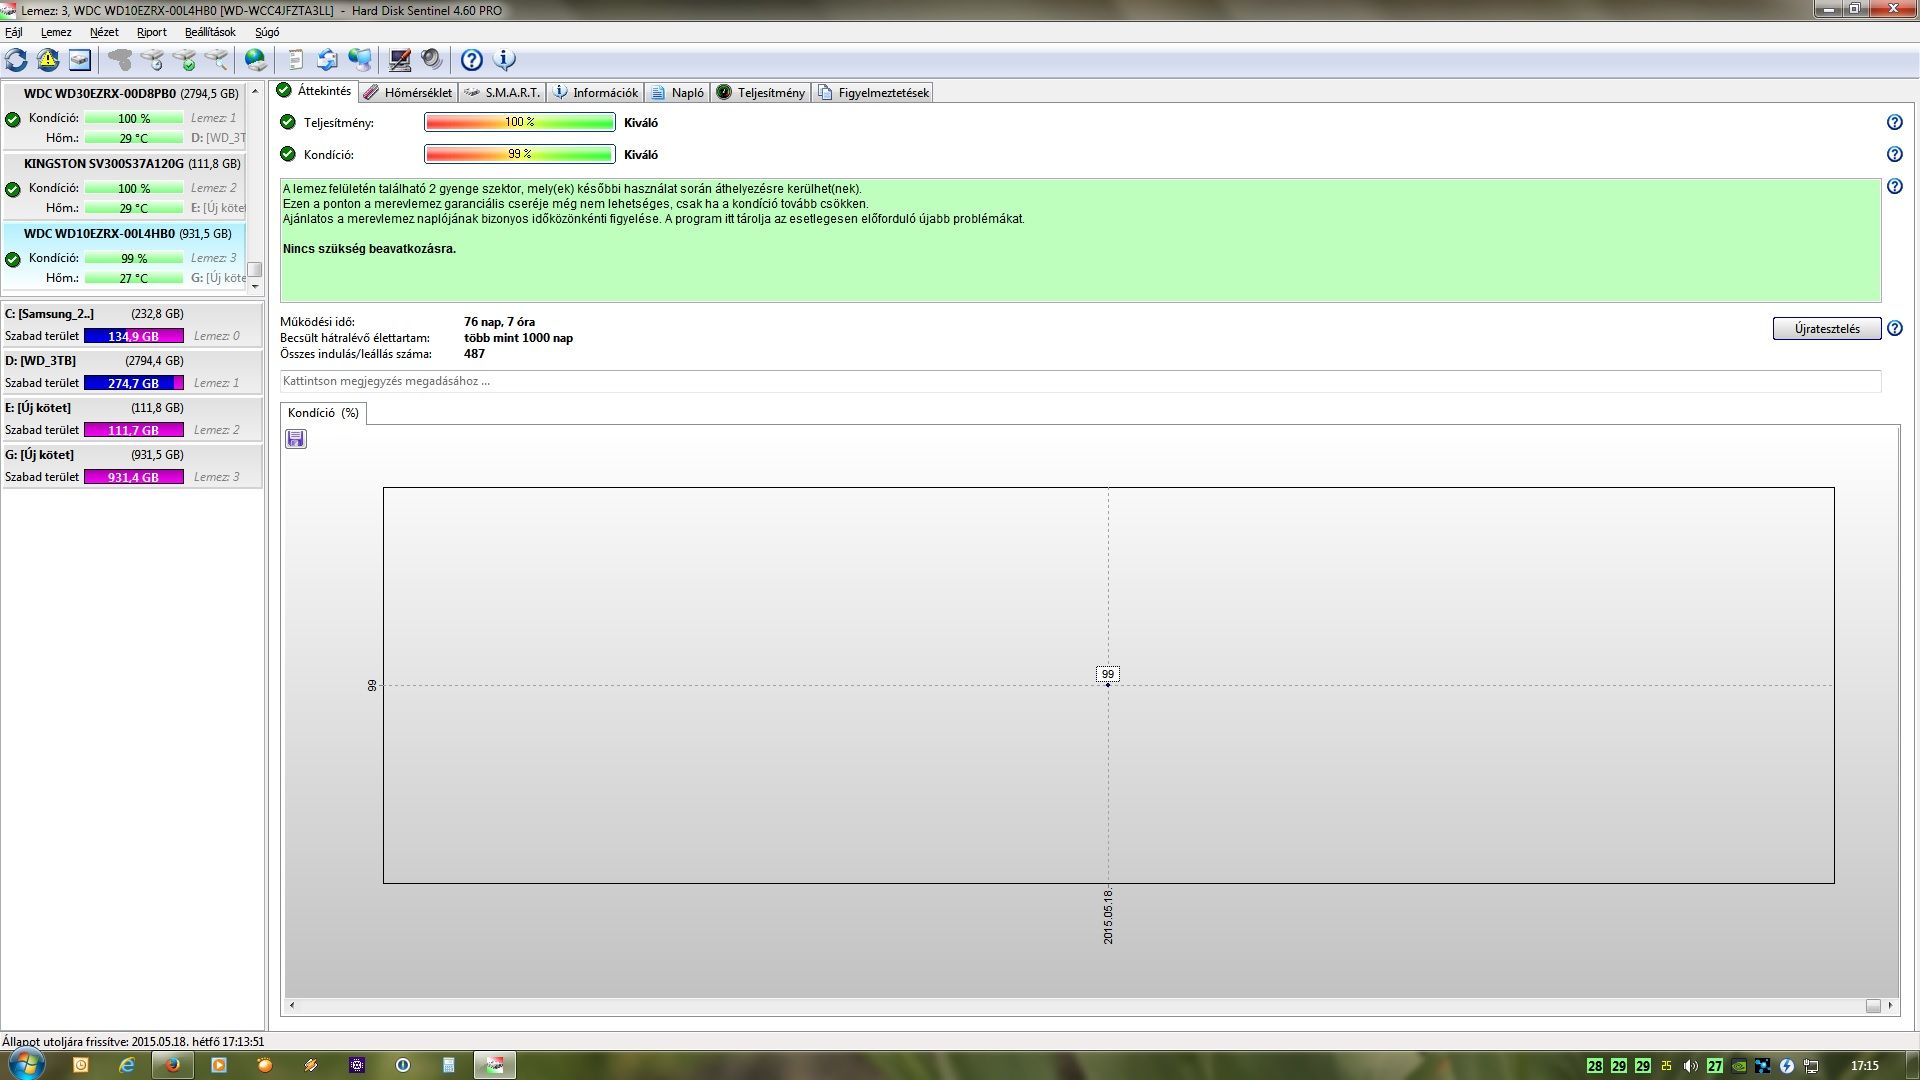Click the save floppy icon above the chart
1920x1080 pixels.
pyautogui.click(x=296, y=439)
